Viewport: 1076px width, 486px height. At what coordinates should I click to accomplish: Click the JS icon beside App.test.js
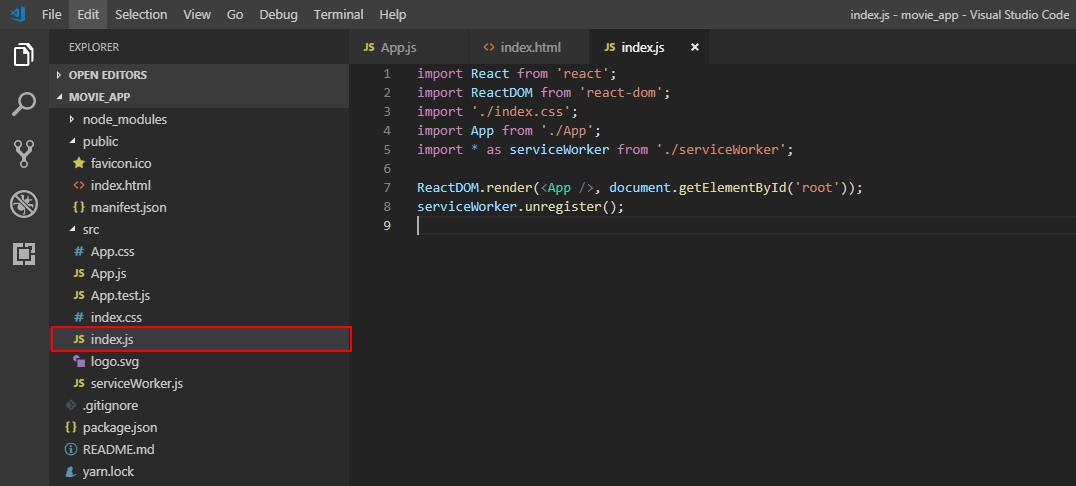[79, 295]
